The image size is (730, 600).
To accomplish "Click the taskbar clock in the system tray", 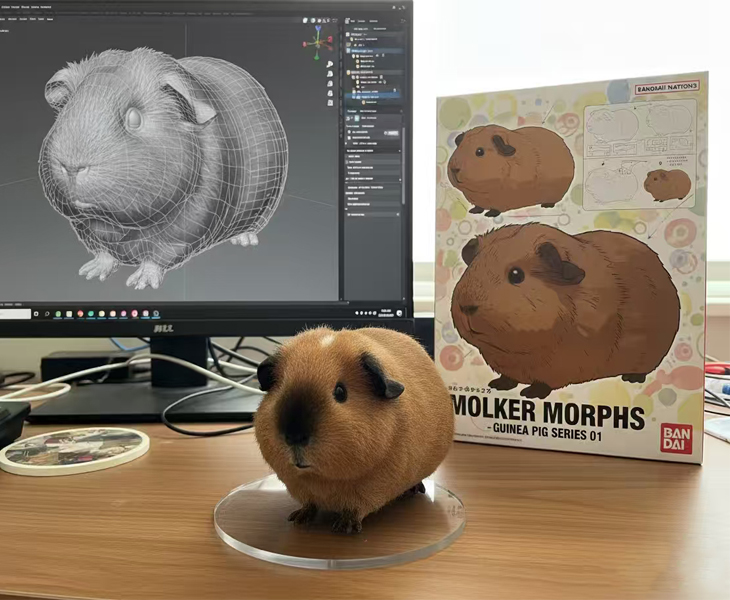I will 384,313.
